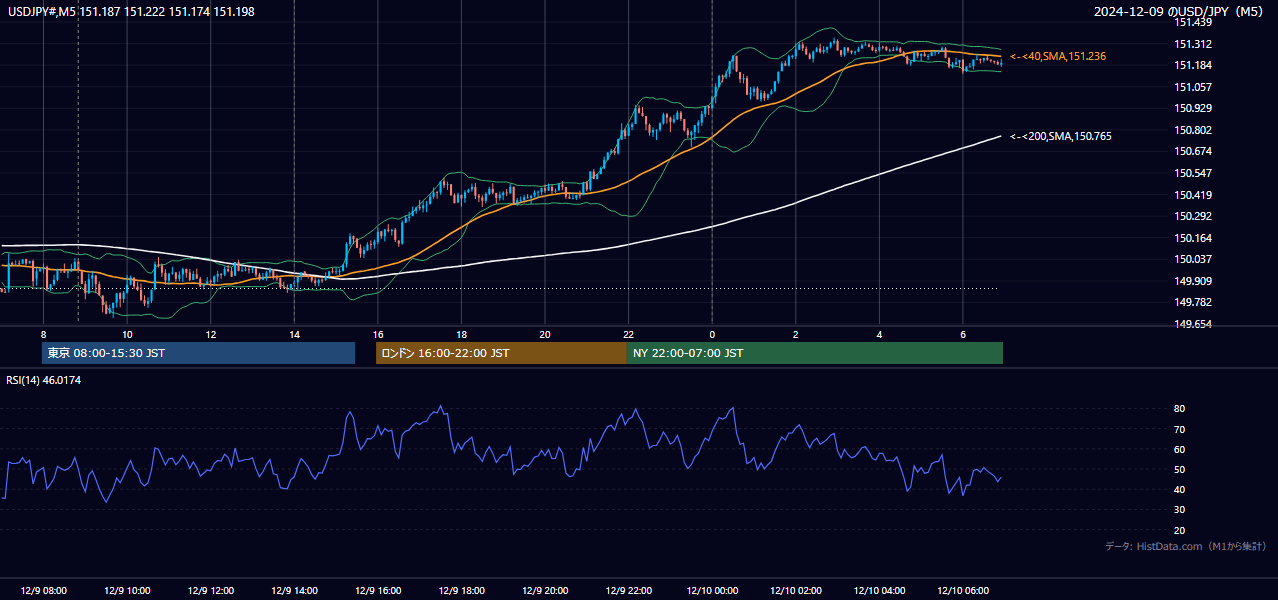Click the 12/10 00:00 time label
1278x600 pixels.
pos(712,591)
